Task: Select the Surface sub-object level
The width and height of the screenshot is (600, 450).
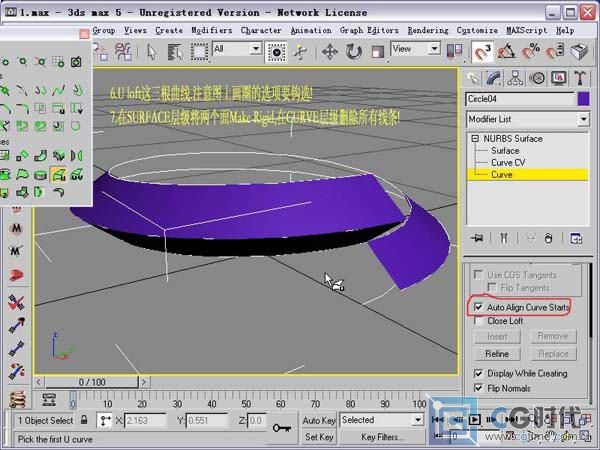Action: pos(505,151)
